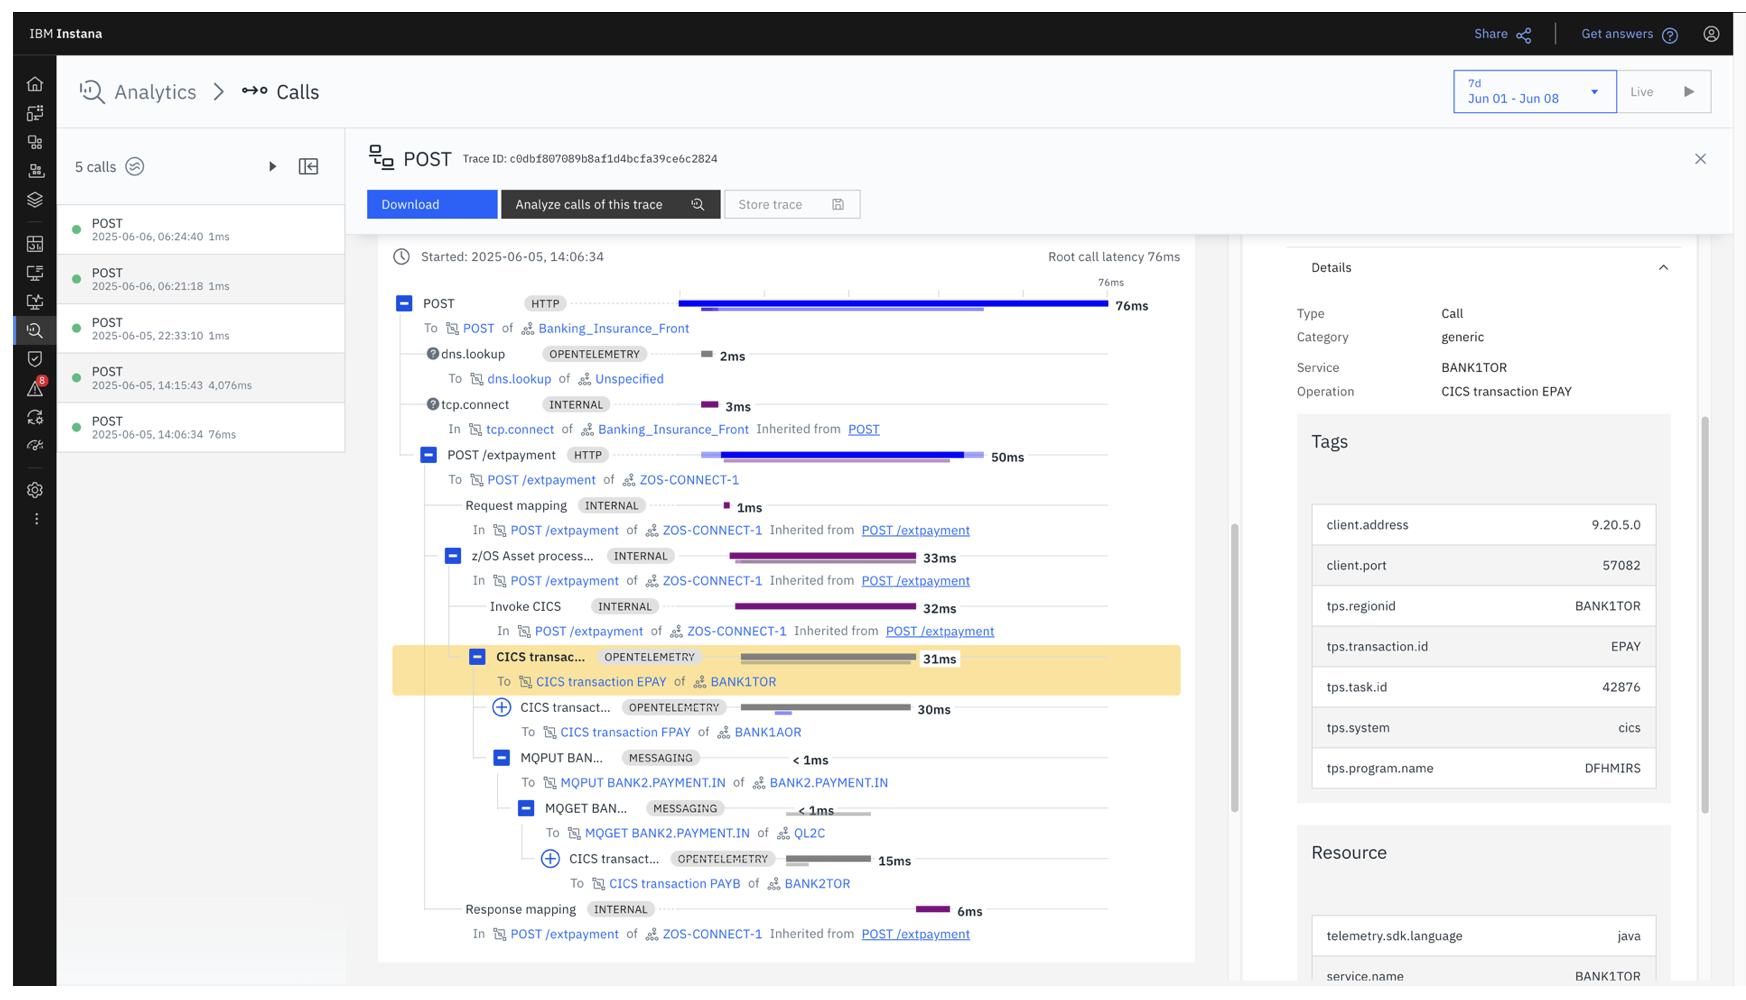
Task: Click the question mark icon beside tcp.connect
Action: 433,404
